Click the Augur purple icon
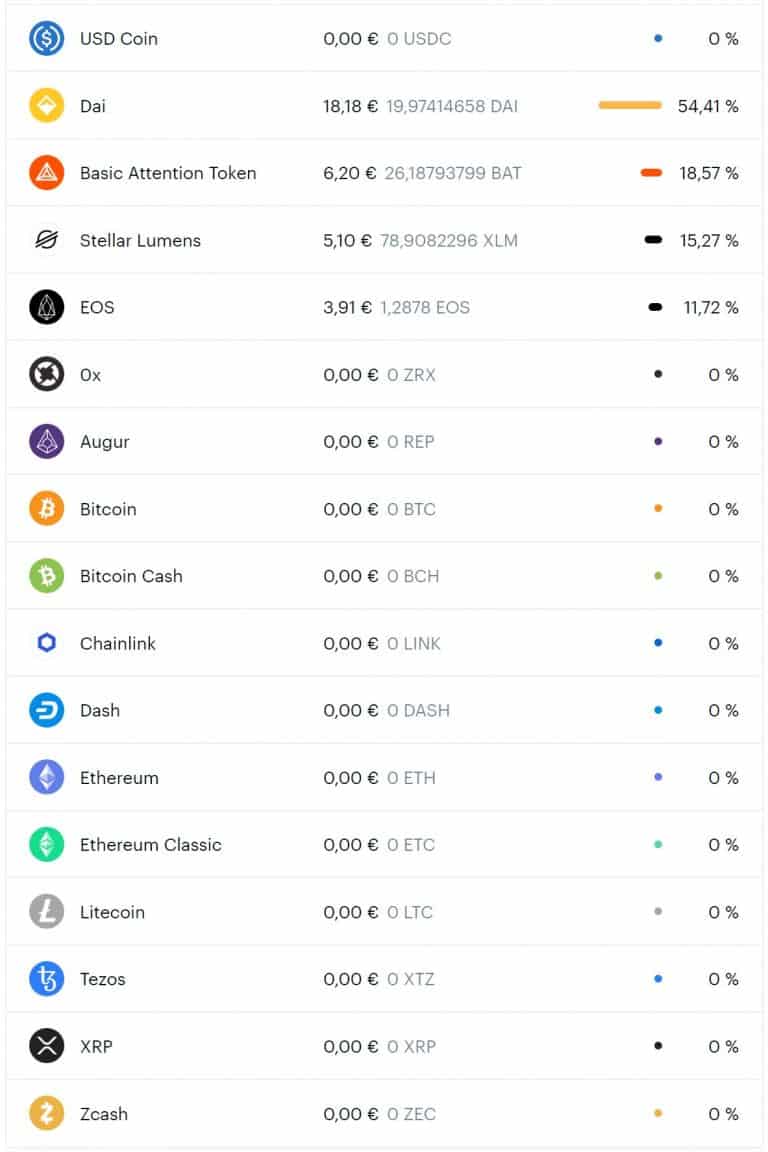The width and height of the screenshot is (768, 1152). (46, 442)
